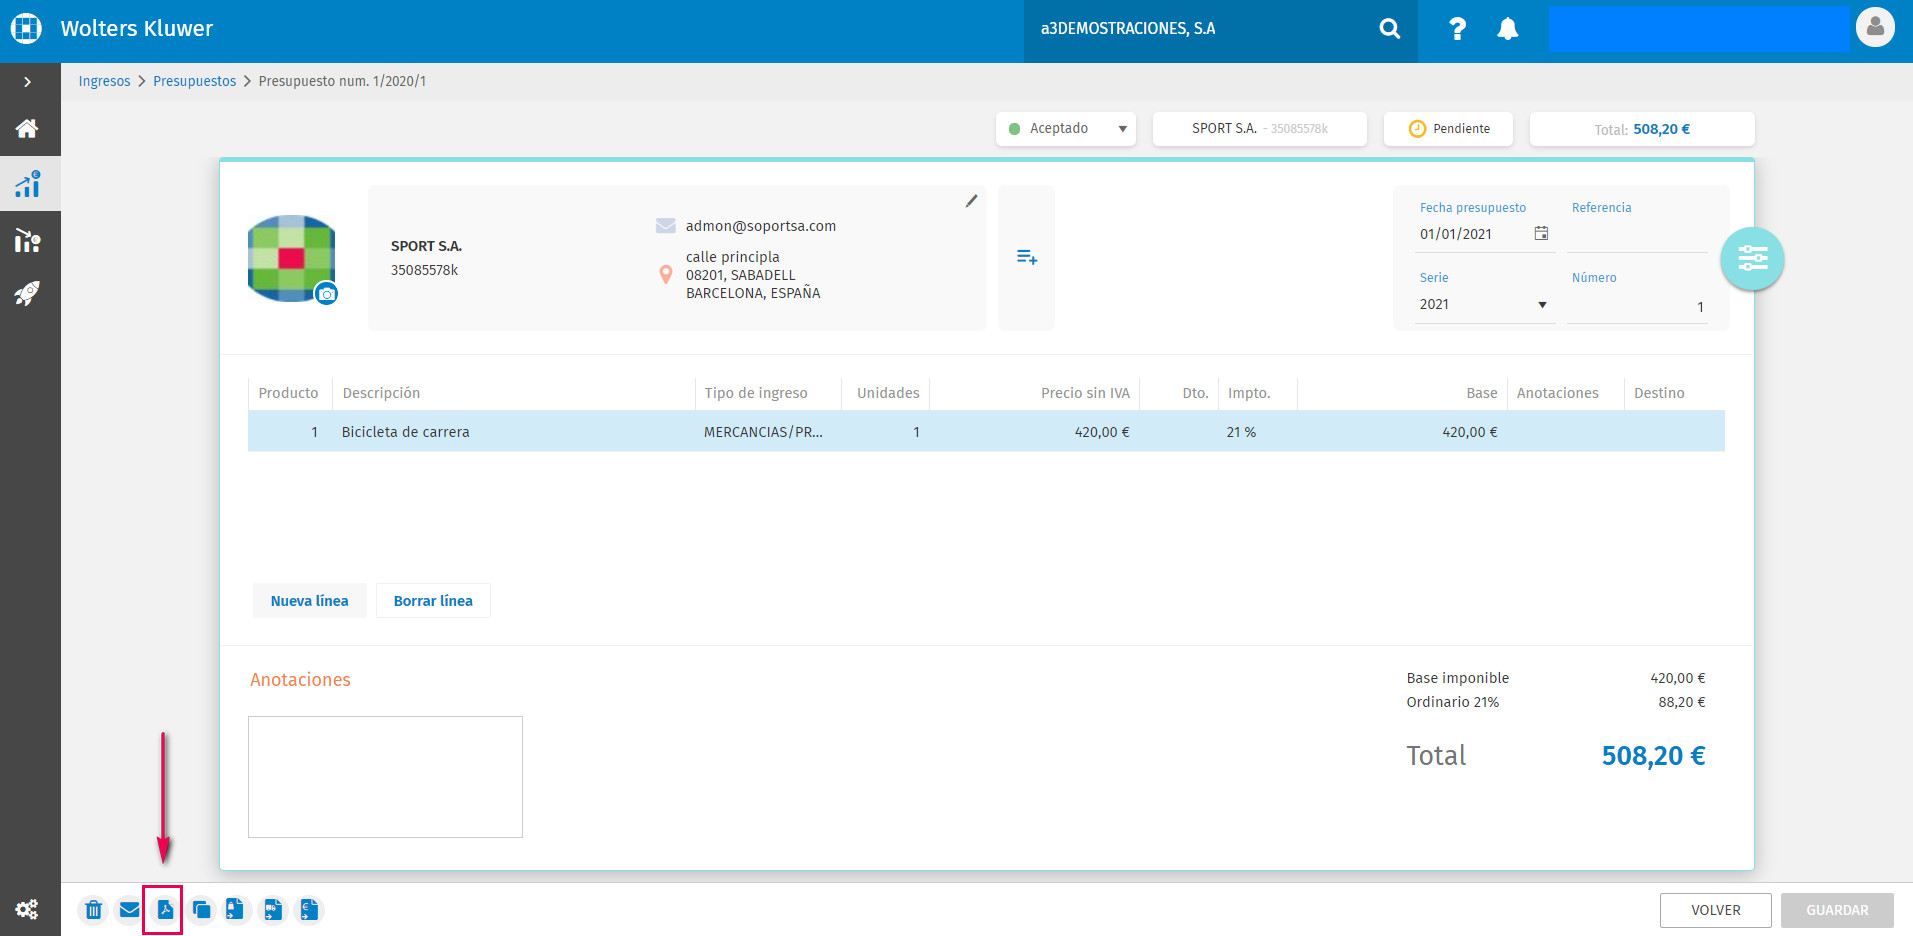Click the Referencia input field

[x=1636, y=235]
